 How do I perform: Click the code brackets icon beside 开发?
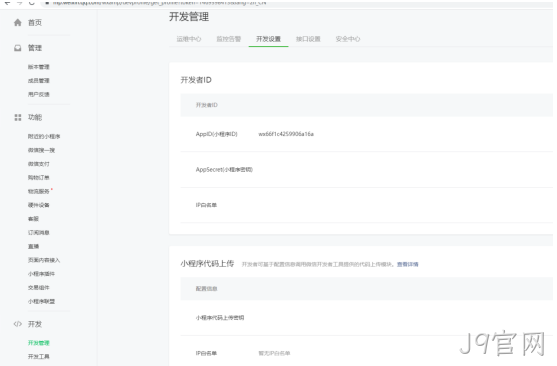(17, 324)
